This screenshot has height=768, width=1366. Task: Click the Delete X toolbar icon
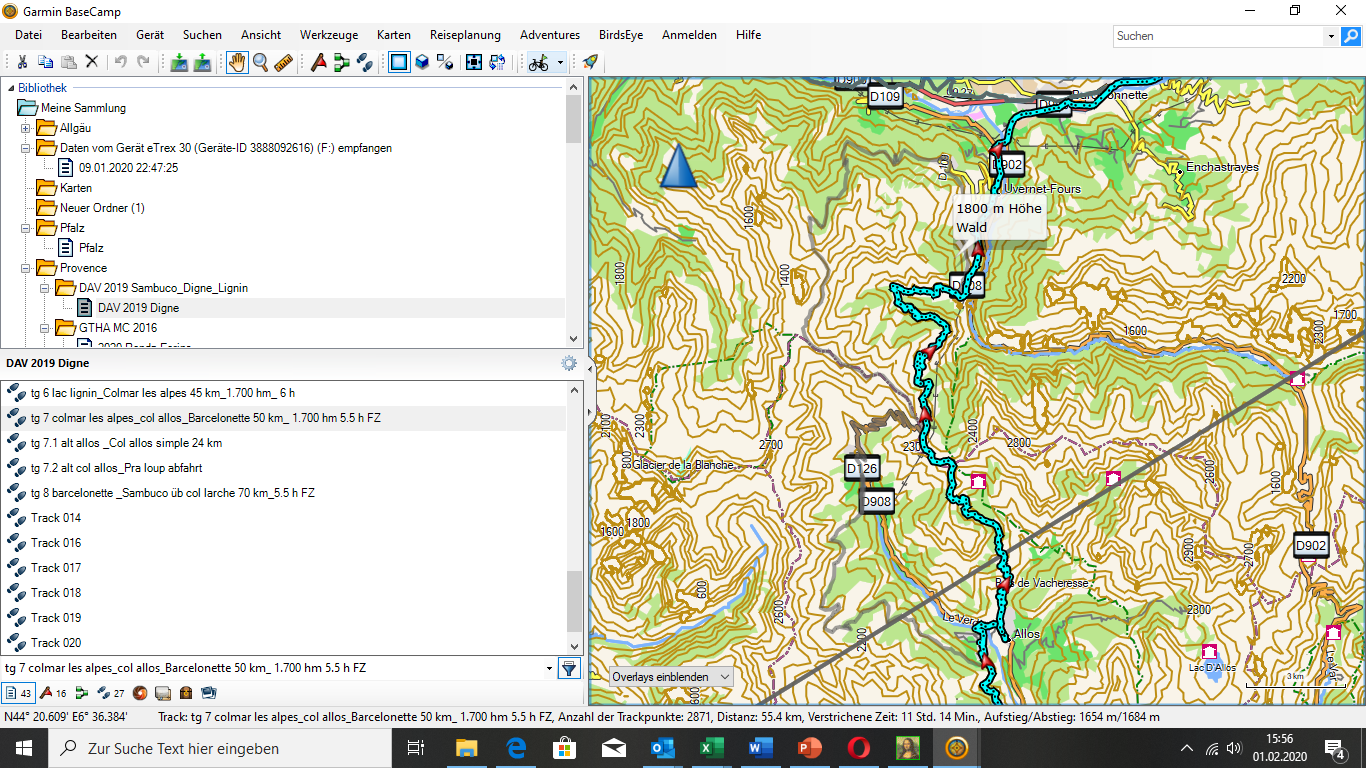[92, 62]
